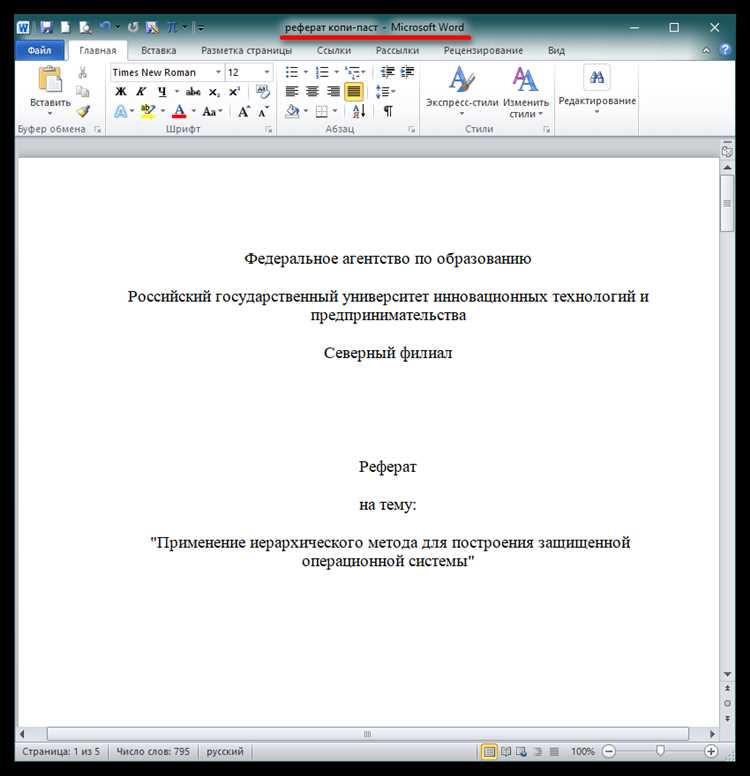Cut selection with the scissors icon
Image resolution: width=750 pixels, height=776 pixels.
coord(83,73)
